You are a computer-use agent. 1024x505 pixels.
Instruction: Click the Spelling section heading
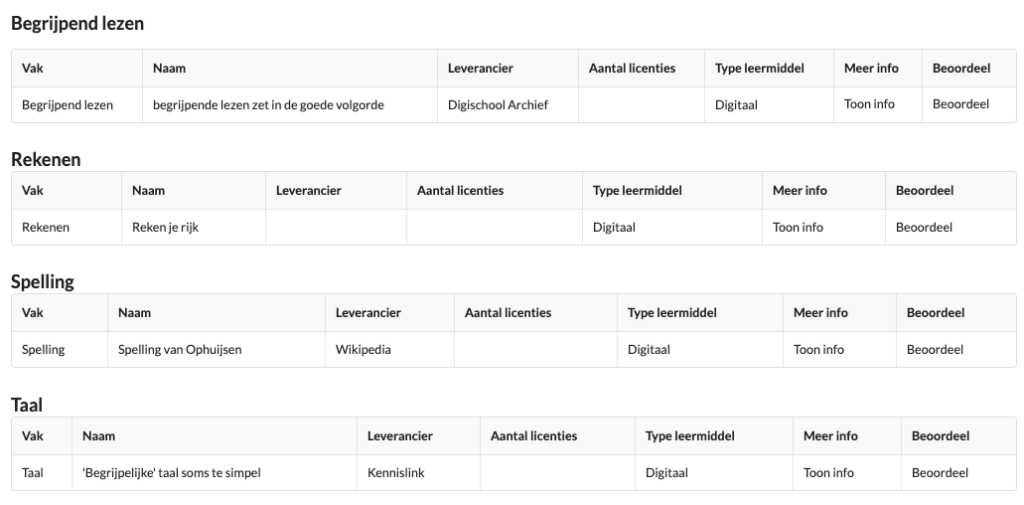42,282
